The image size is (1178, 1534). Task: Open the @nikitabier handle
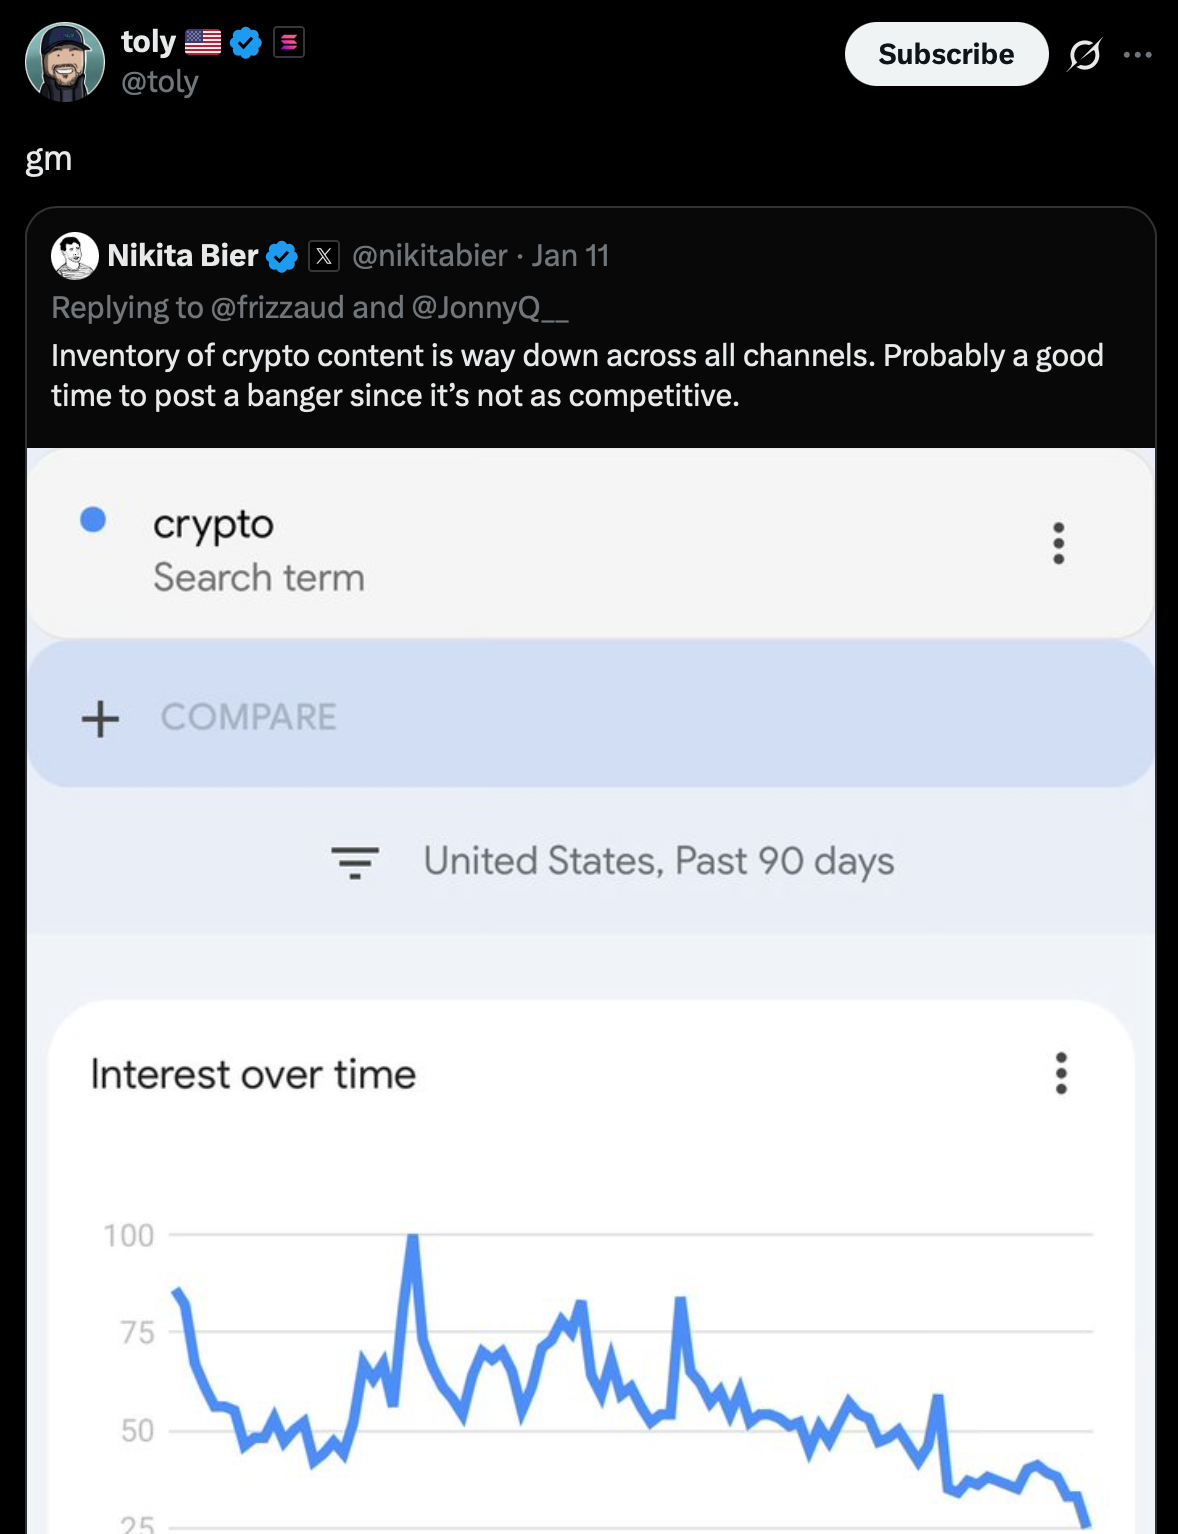(429, 256)
